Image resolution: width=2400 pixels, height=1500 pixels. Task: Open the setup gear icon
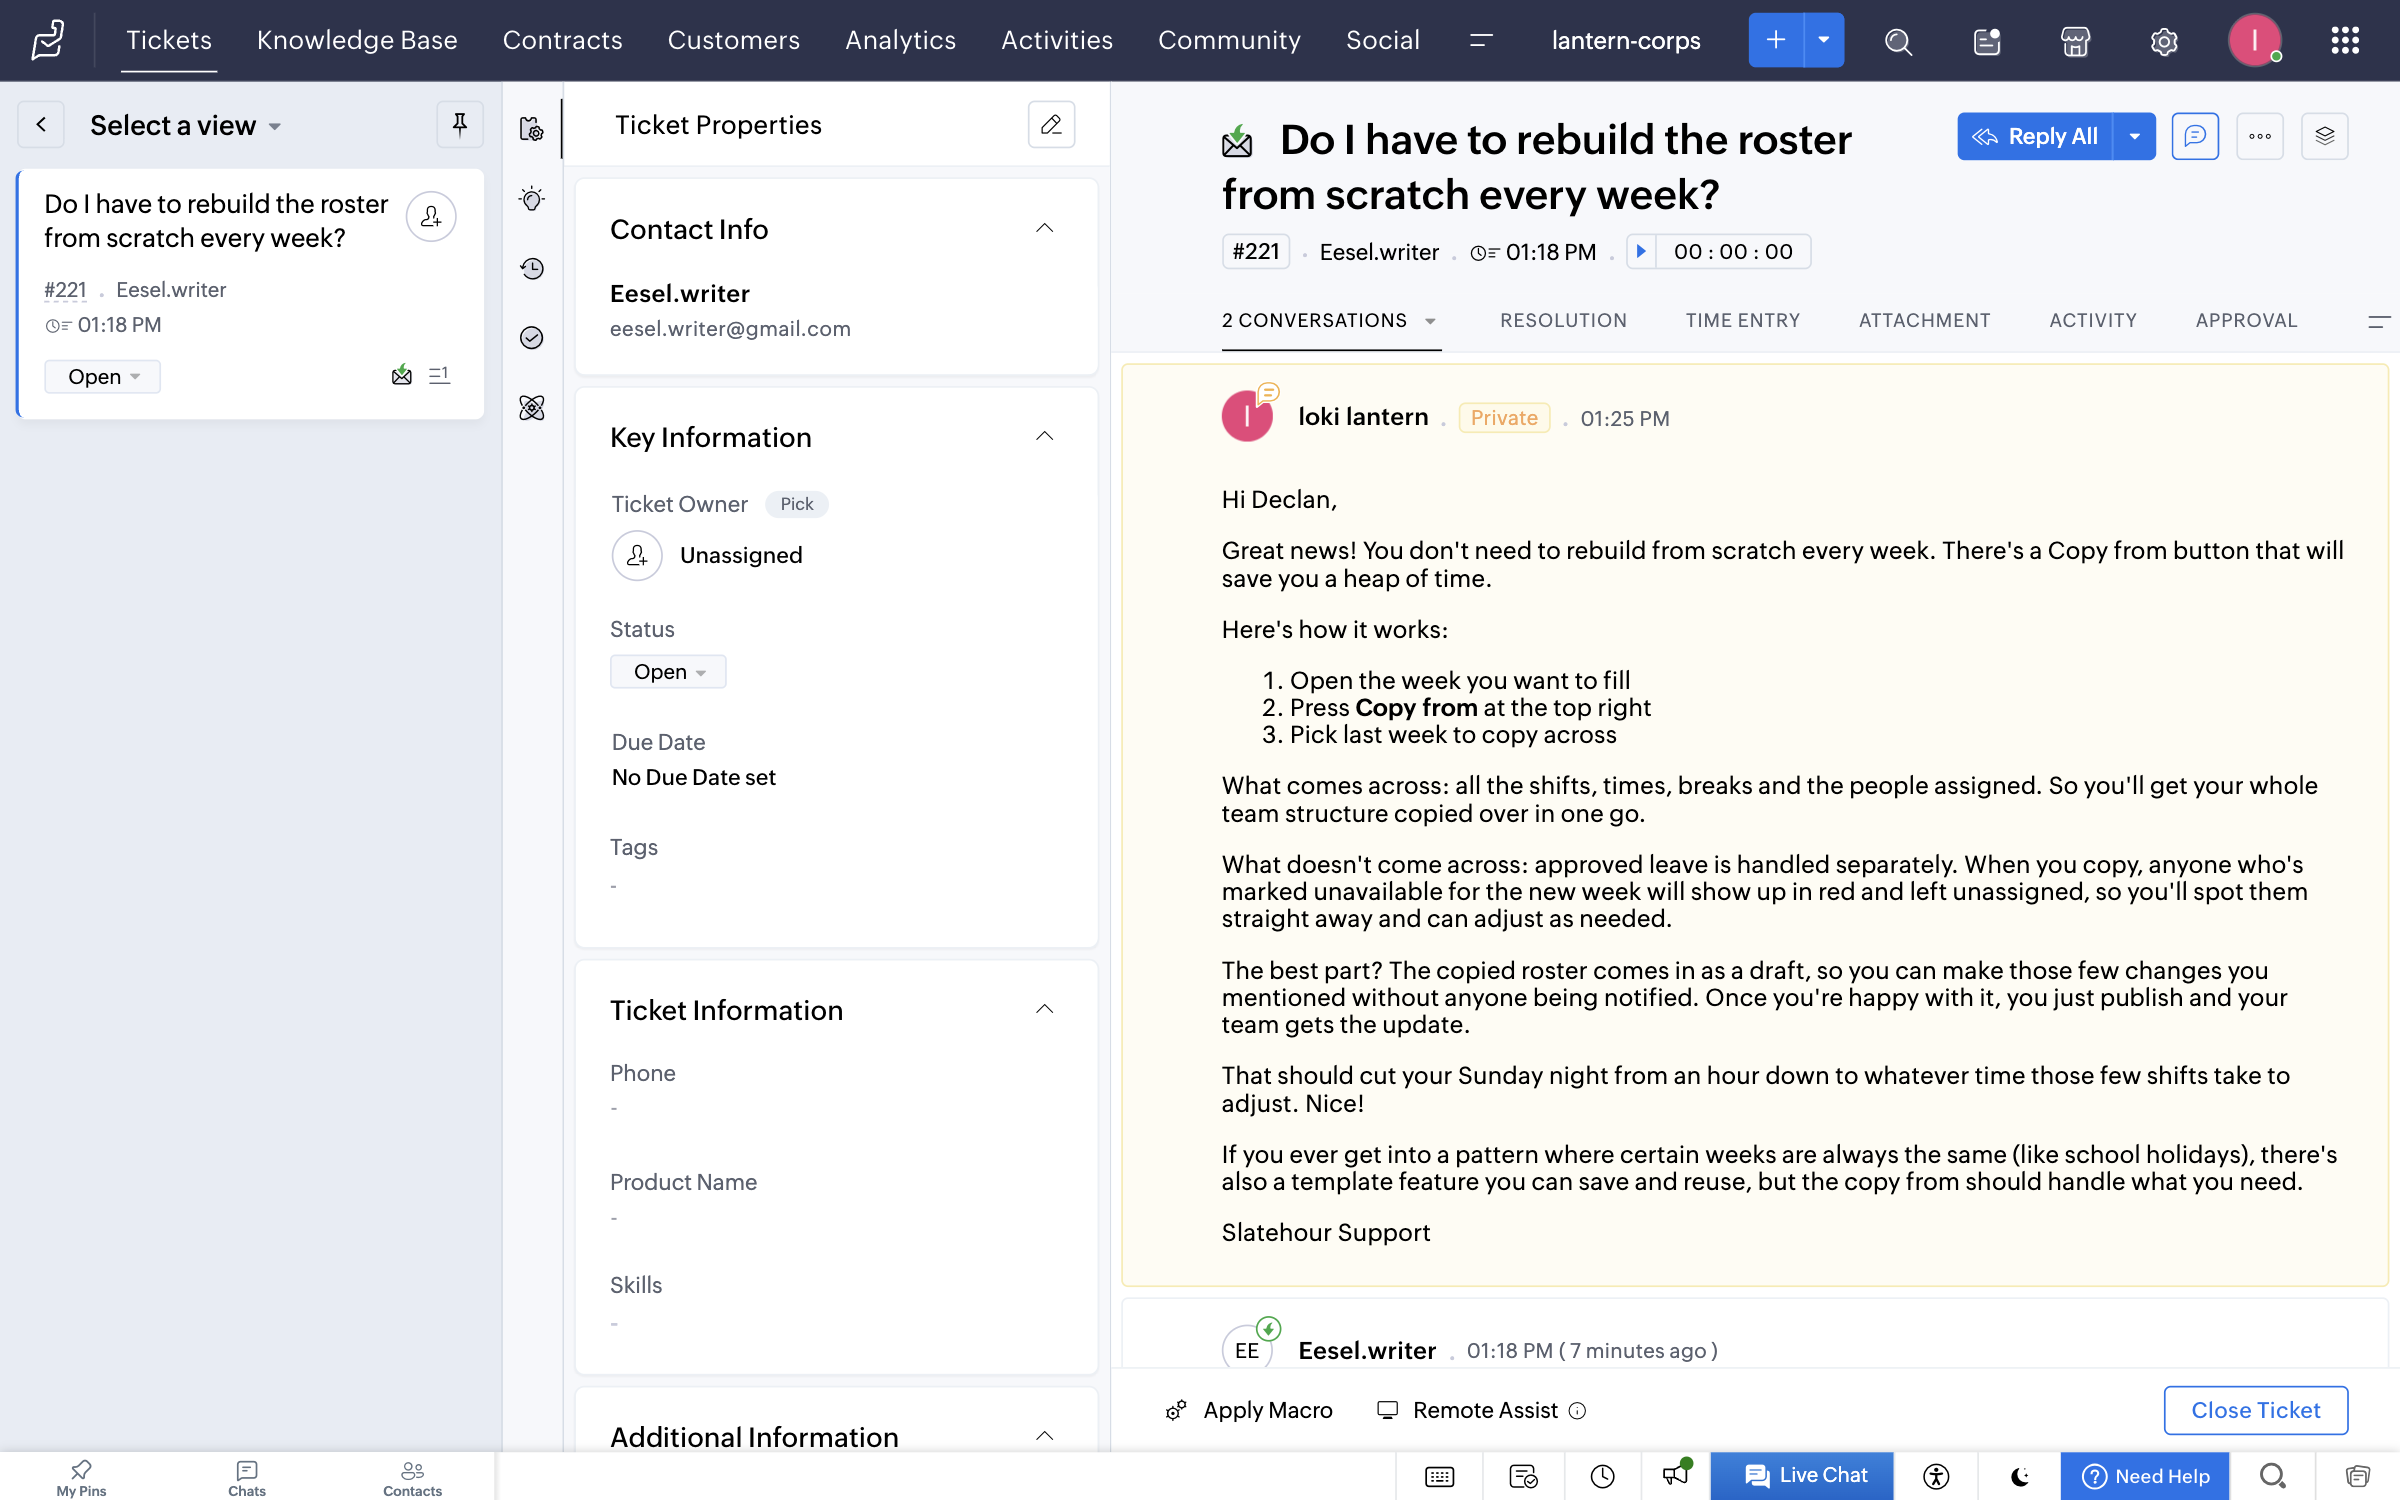click(x=2164, y=41)
